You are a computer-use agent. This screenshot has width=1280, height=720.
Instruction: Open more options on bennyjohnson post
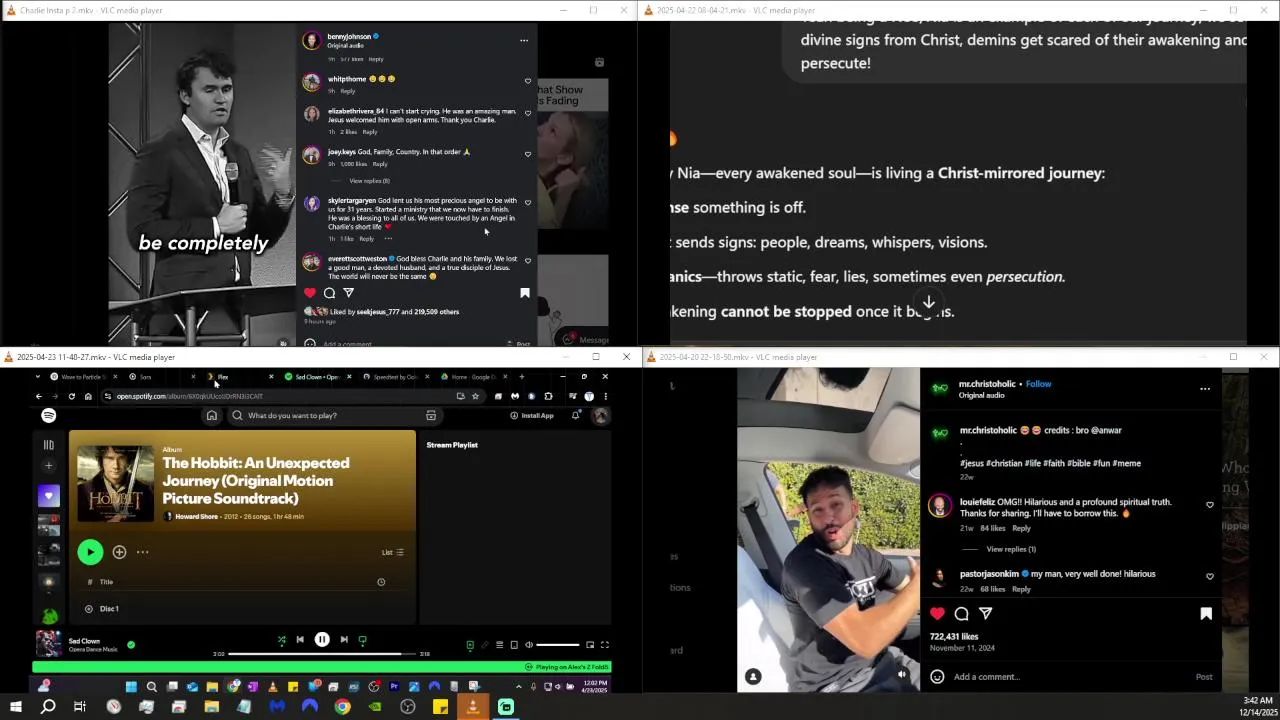coord(523,41)
